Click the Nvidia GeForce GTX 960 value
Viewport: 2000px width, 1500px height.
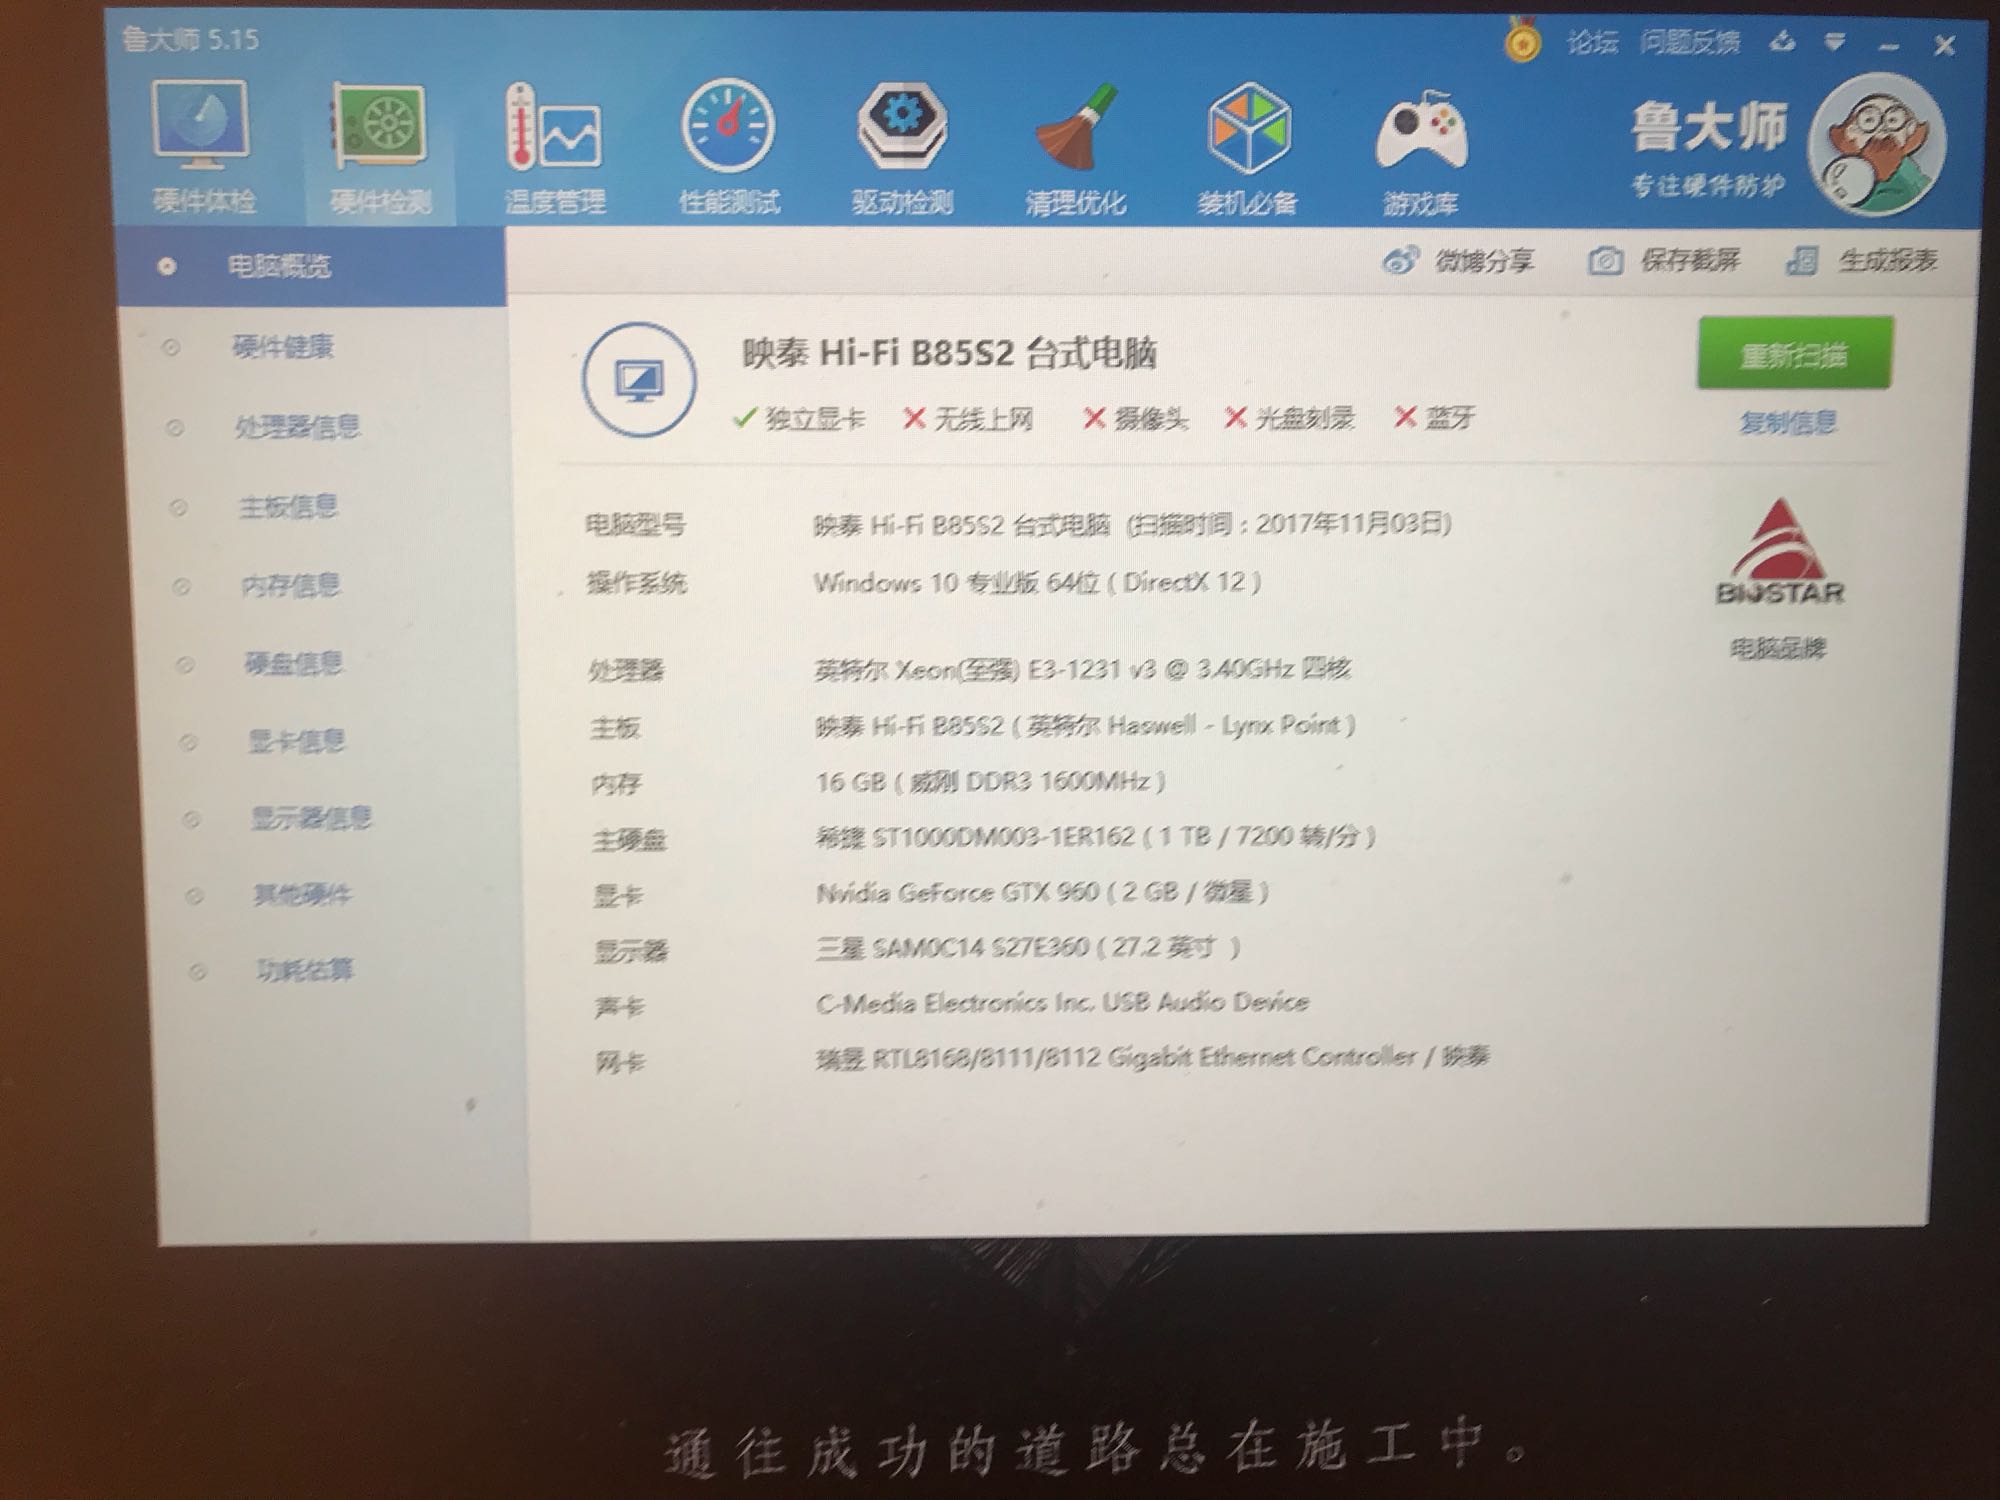[1043, 892]
